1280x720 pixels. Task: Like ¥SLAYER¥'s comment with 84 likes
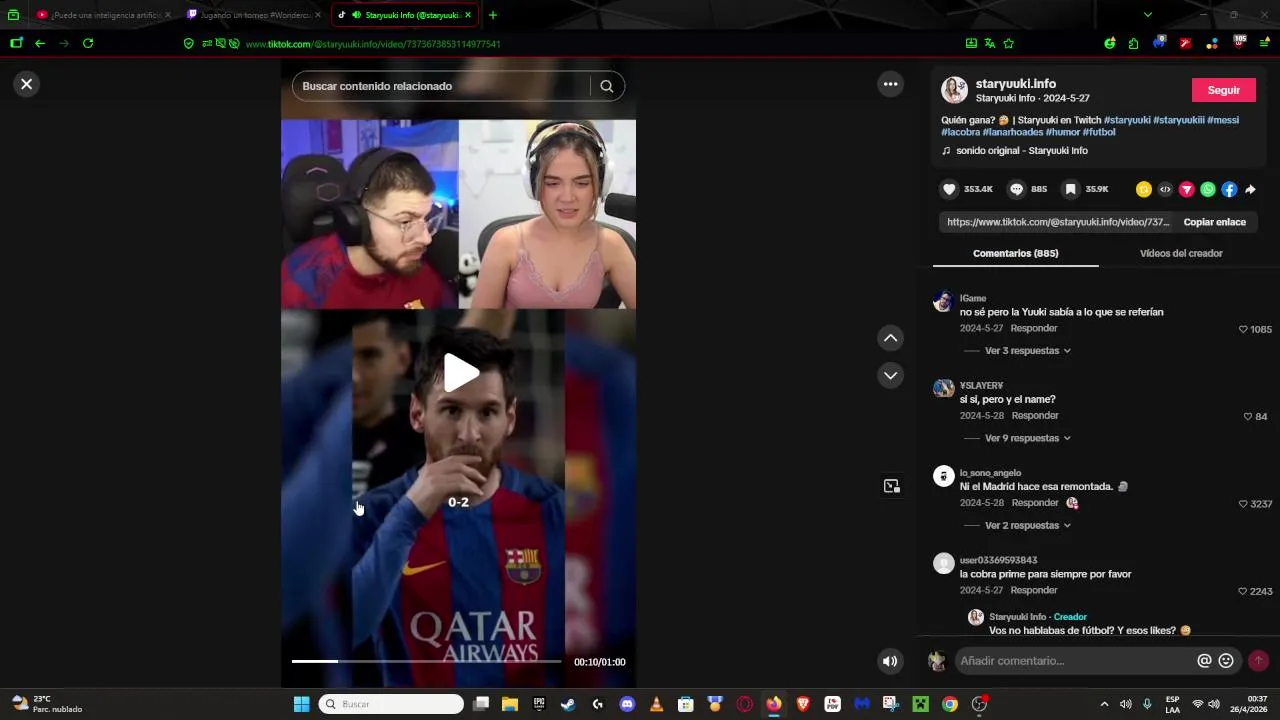pos(1248,416)
